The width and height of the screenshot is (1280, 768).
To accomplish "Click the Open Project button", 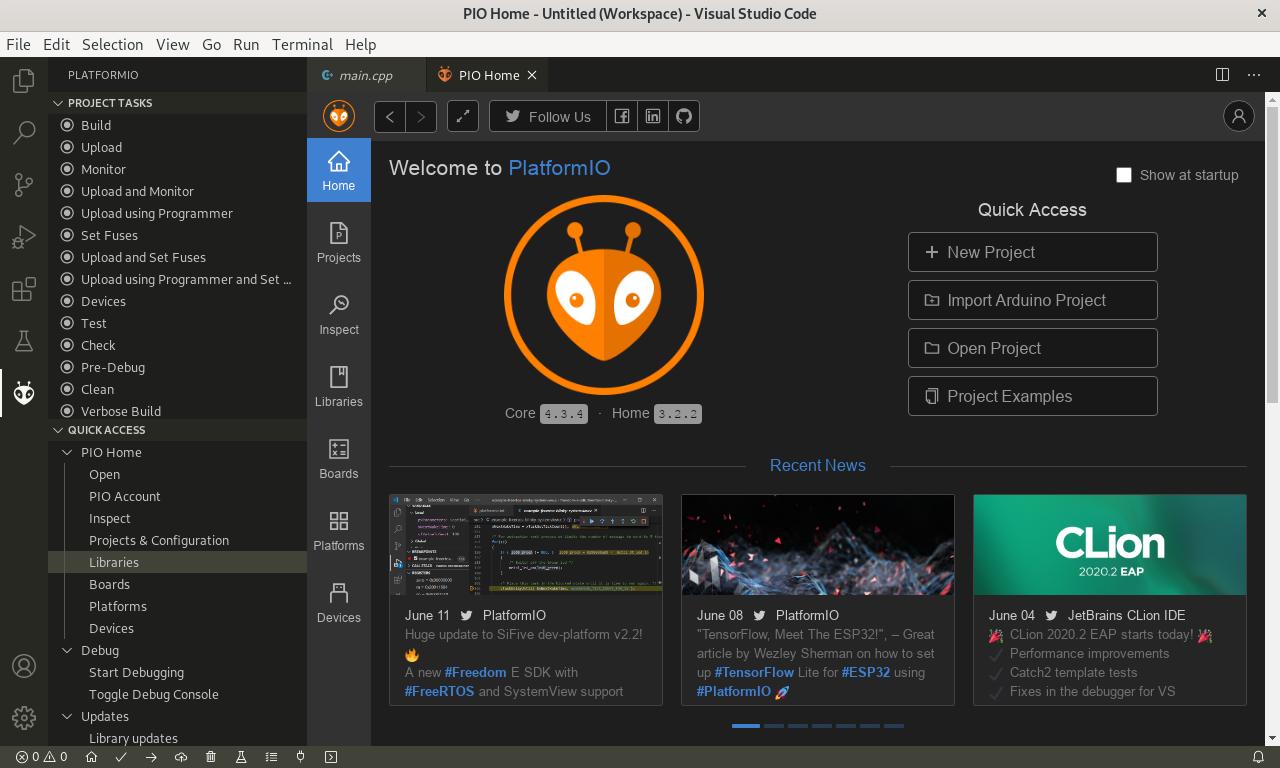I will (x=1032, y=348).
